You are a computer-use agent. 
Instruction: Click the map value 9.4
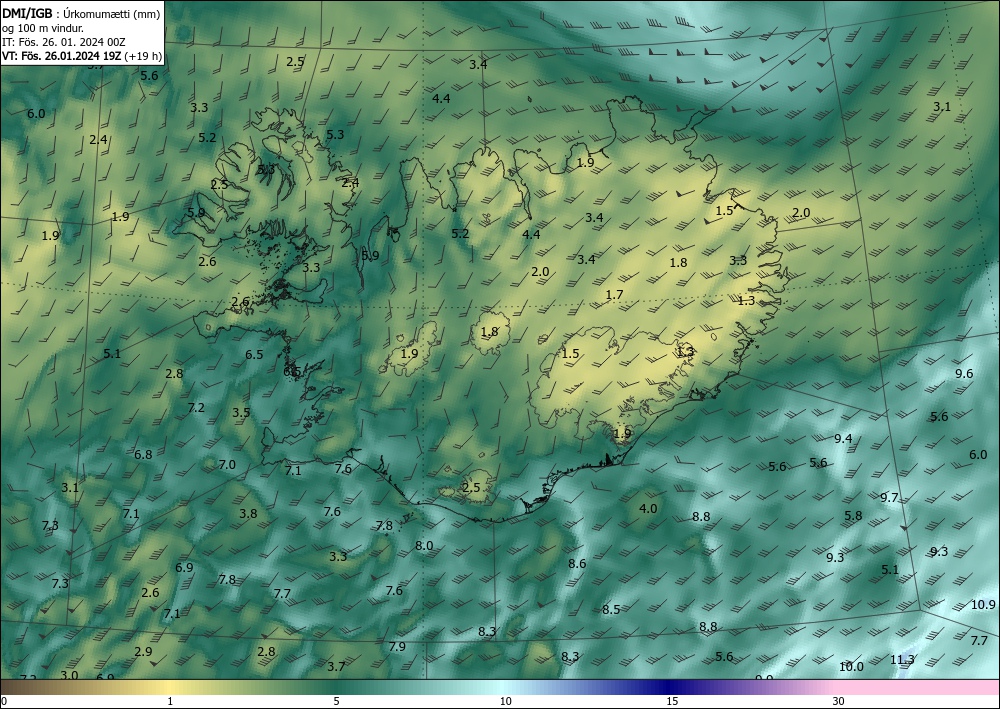tap(843, 438)
